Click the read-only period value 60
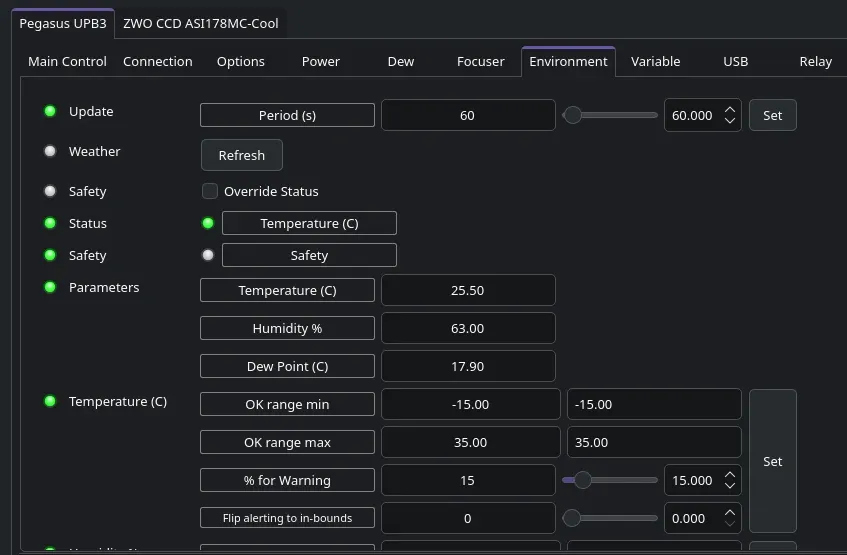847x555 pixels. pos(468,115)
